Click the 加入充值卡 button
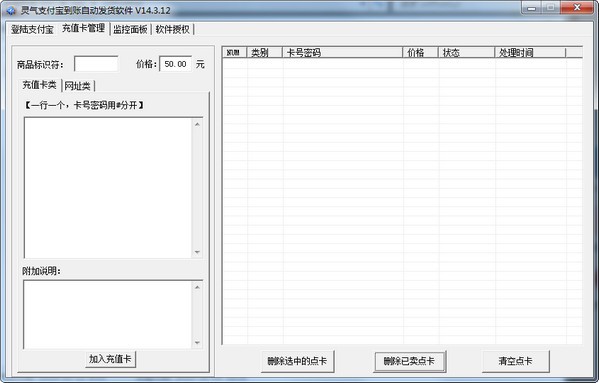599x383 pixels. point(110,359)
